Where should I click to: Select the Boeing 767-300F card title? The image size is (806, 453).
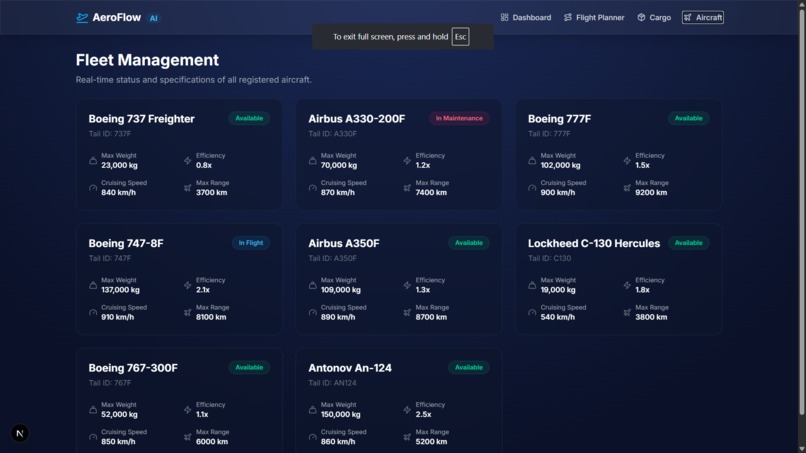(x=133, y=368)
